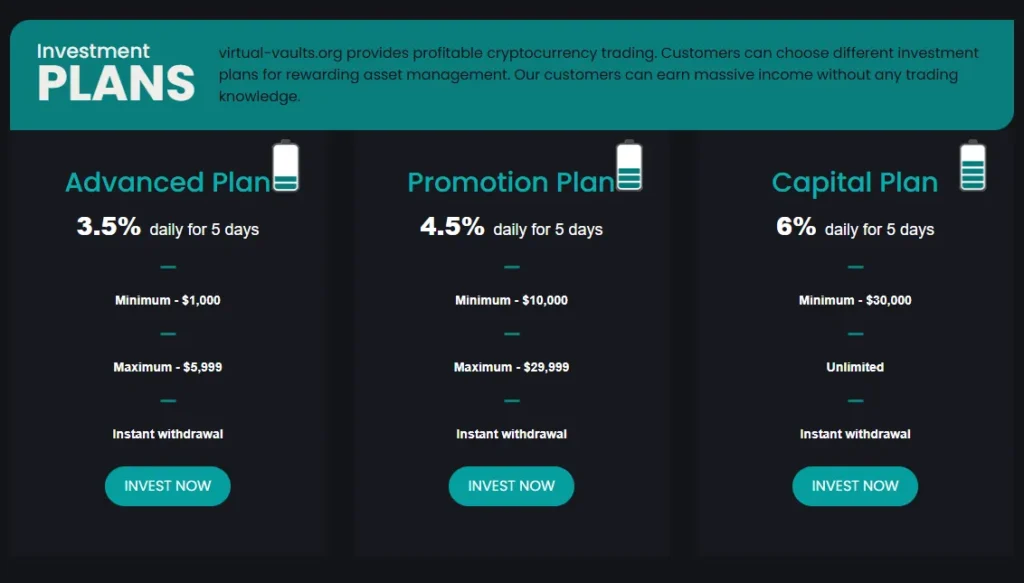Select the Capital Plan heading

point(854,182)
